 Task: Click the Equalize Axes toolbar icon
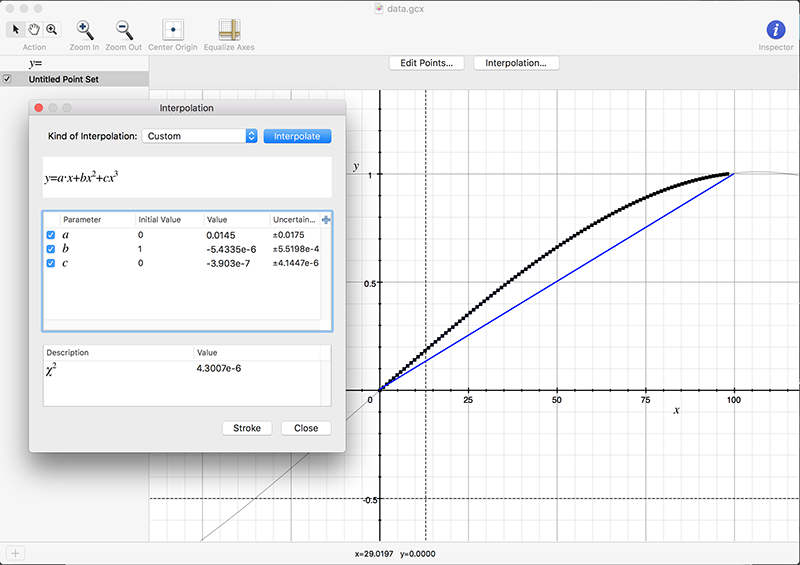[x=229, y=30]
